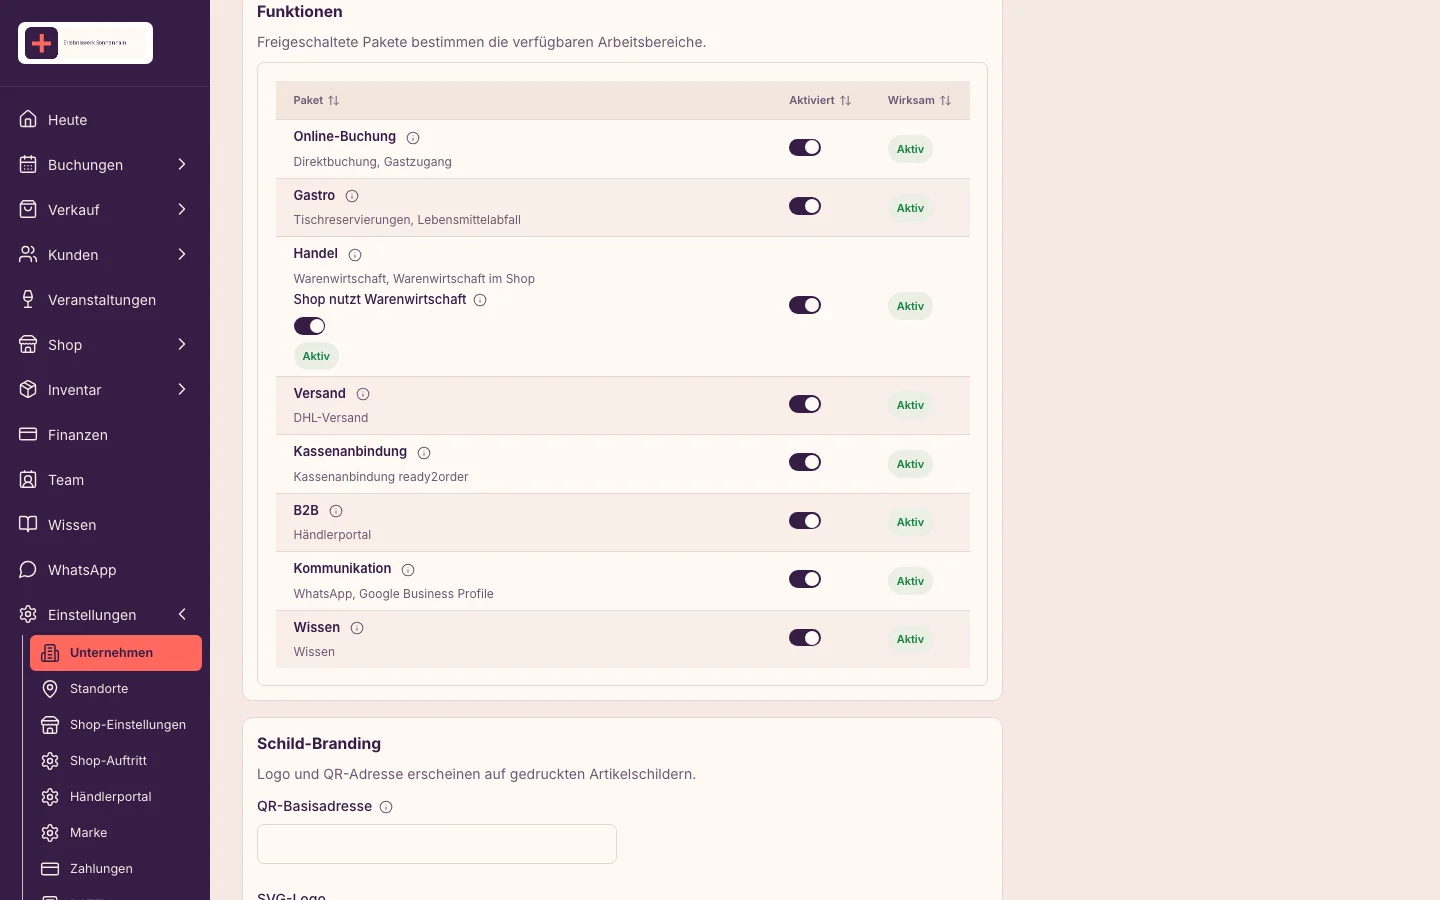
Task: Toggle off the Versand package
Action: pos(805,404)
